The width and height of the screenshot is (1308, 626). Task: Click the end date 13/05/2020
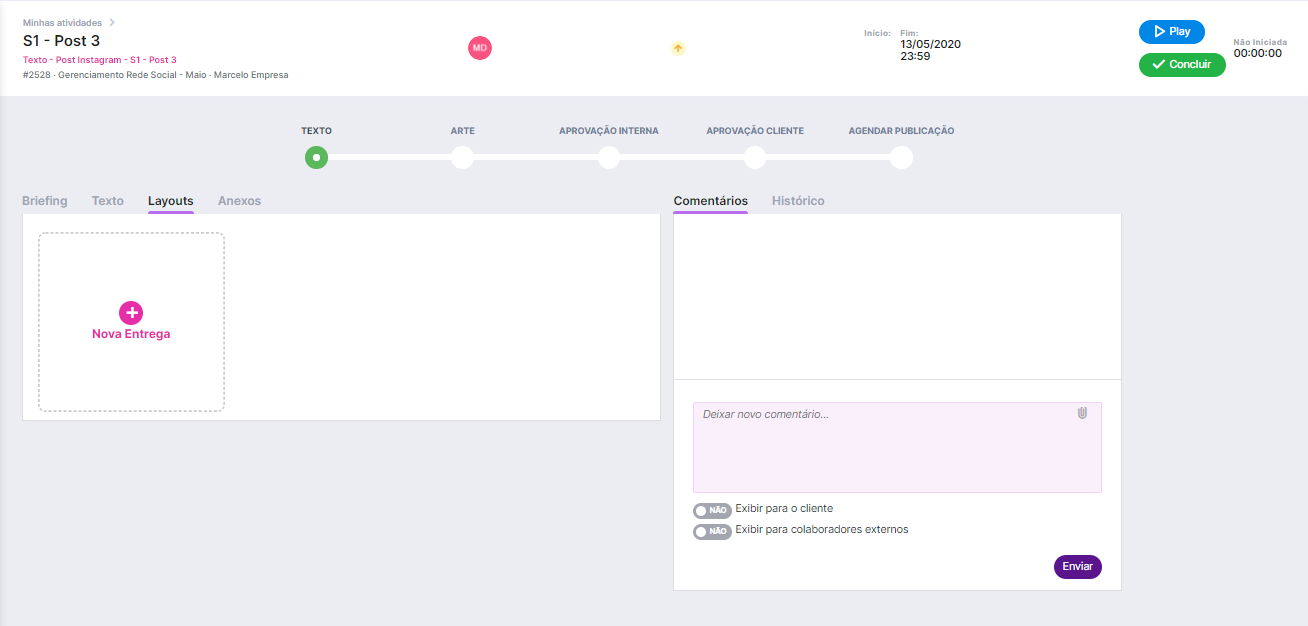930,44
